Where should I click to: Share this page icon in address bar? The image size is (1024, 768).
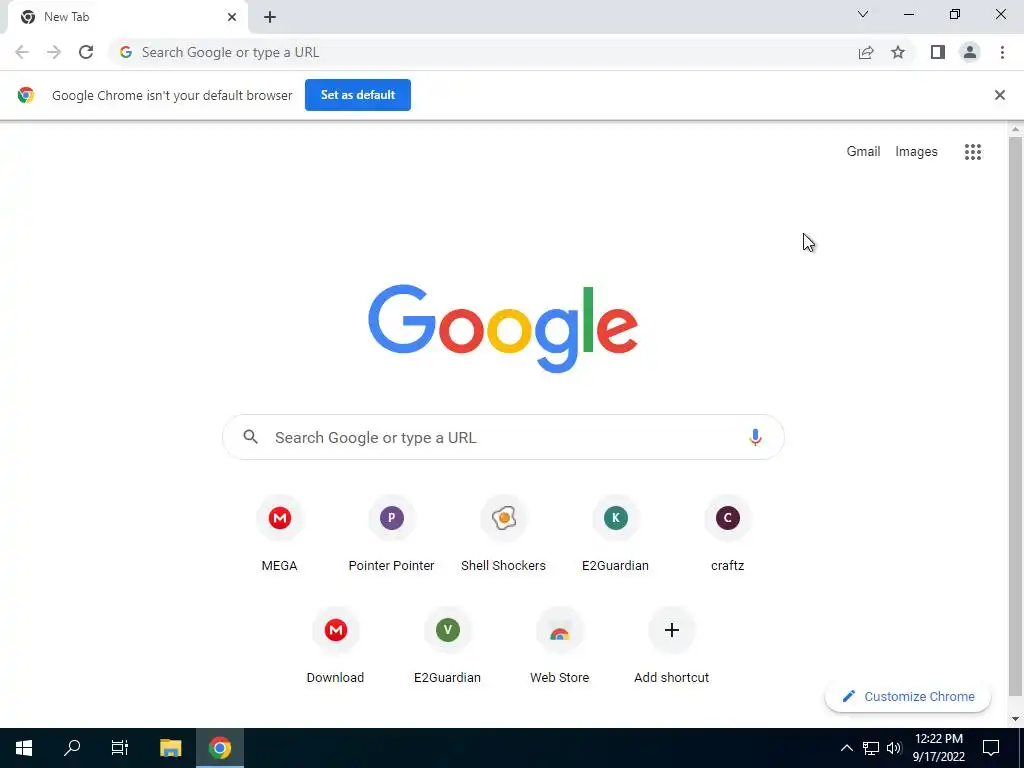(866, 52)
